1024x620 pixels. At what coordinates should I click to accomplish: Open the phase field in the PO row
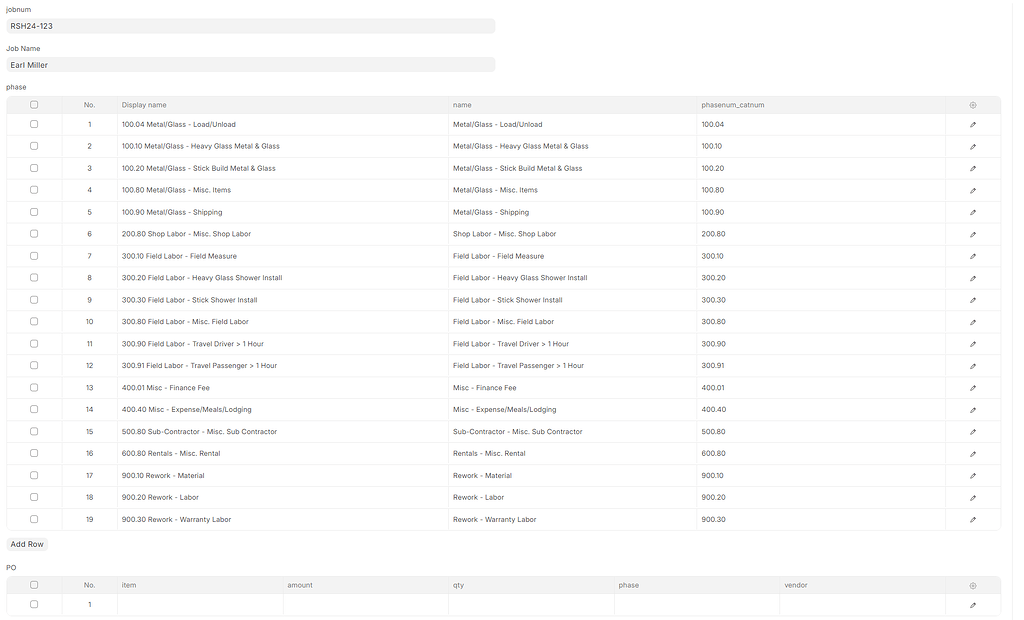(x=695, y=604)
